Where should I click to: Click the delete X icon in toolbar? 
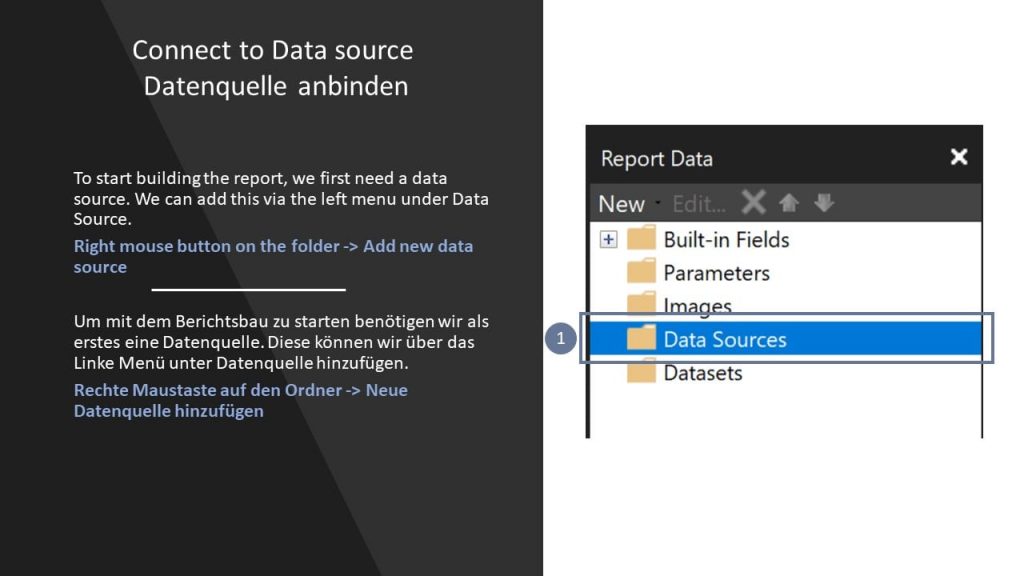coord(753,202)
